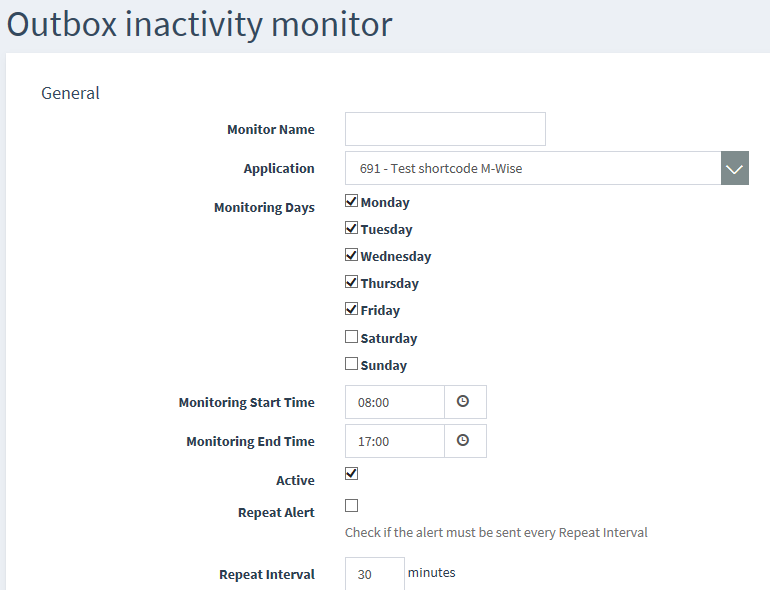Viewport: 770px width, 590px height.
Task: Enable the Repeat Alert checkbox
Action: pos(351,506)
